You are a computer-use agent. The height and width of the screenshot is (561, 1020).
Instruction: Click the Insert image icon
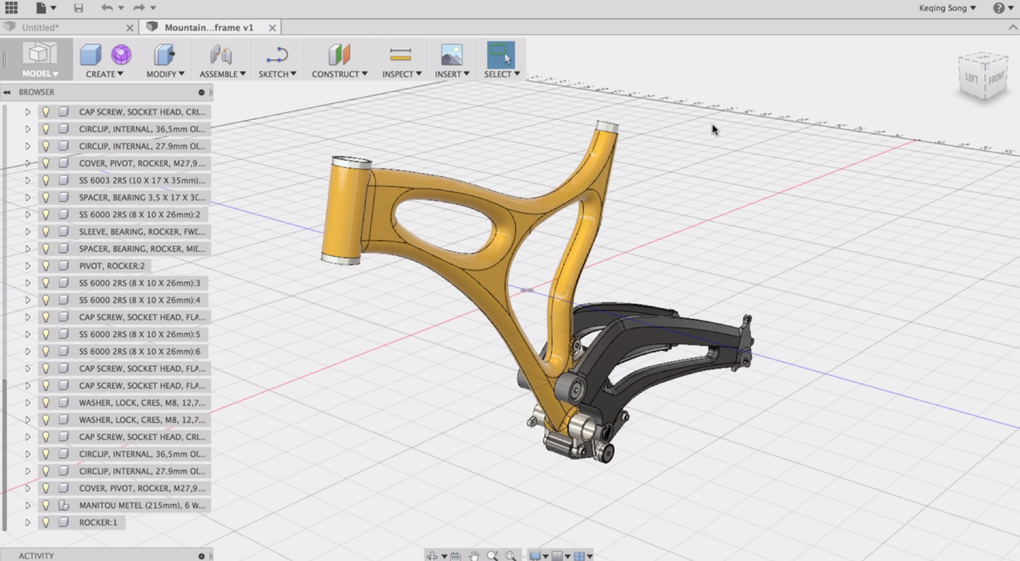[x=452, y=54]
